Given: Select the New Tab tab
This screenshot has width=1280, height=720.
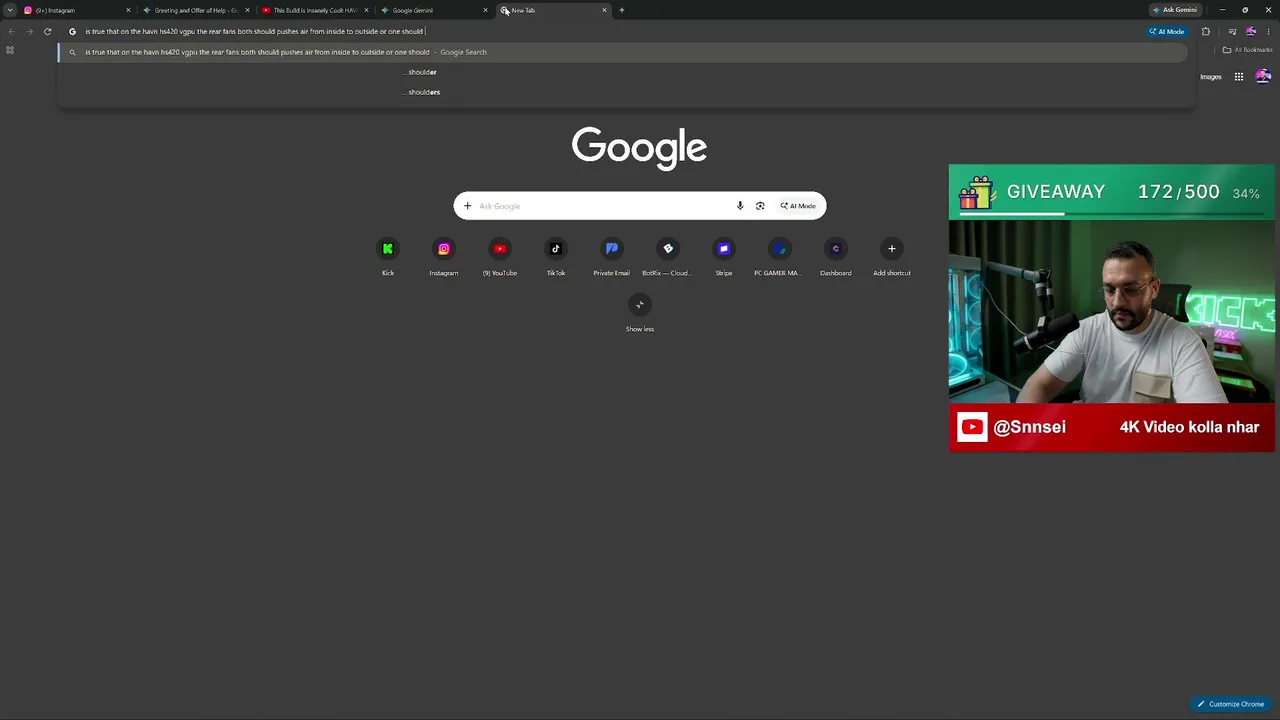Looking at the screenshot, I should 553,10.
